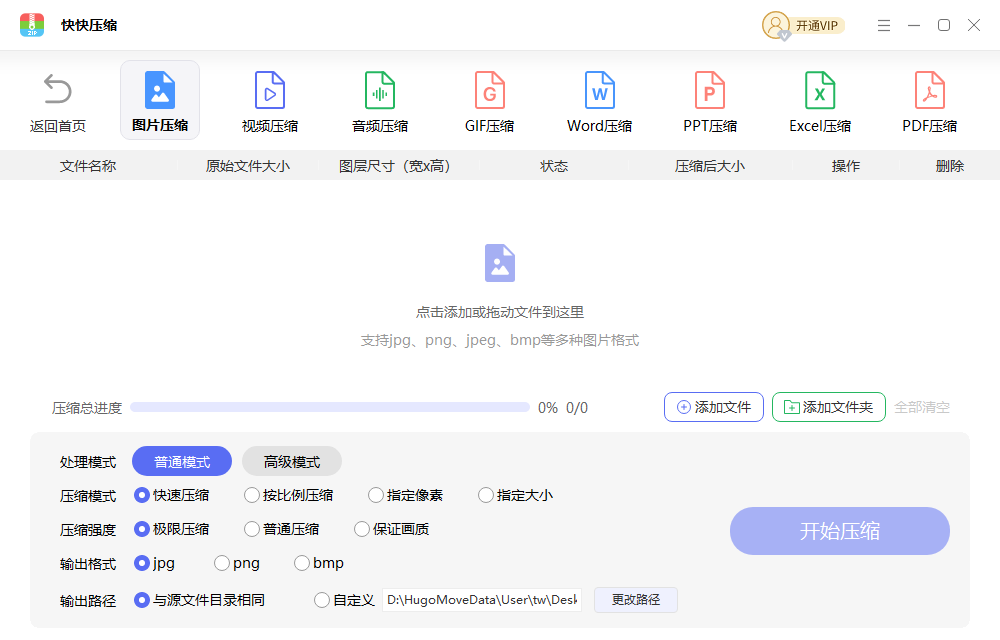Image resolution: width=1000 pixels, height=640 pixels.
Task: Set output format to png
Action: [237, 563]
